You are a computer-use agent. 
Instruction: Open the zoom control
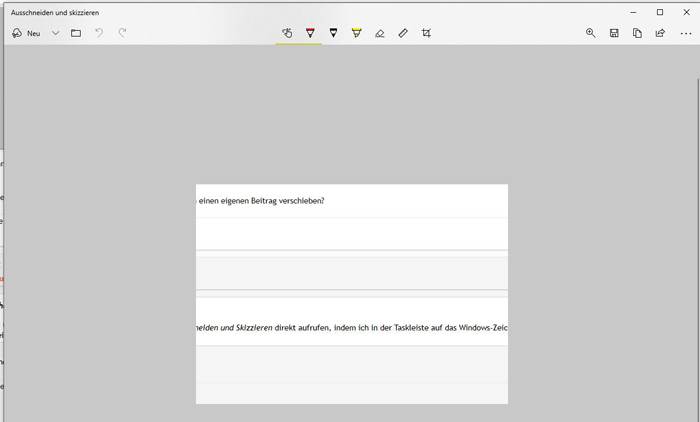tap(591, 33)
